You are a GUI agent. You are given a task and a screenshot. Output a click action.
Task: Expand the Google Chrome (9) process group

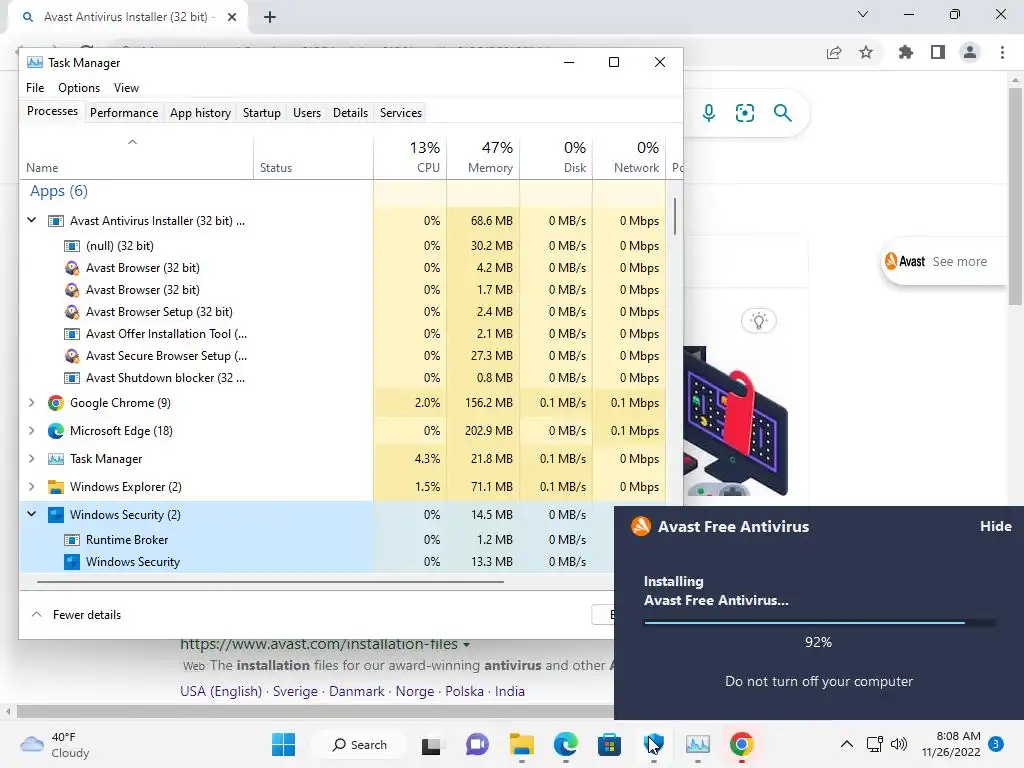coord(31,403)
